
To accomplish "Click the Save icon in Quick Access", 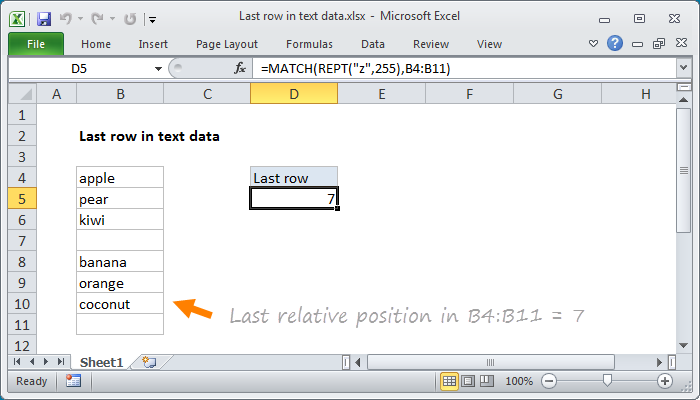I will click(x=43, y=17).
